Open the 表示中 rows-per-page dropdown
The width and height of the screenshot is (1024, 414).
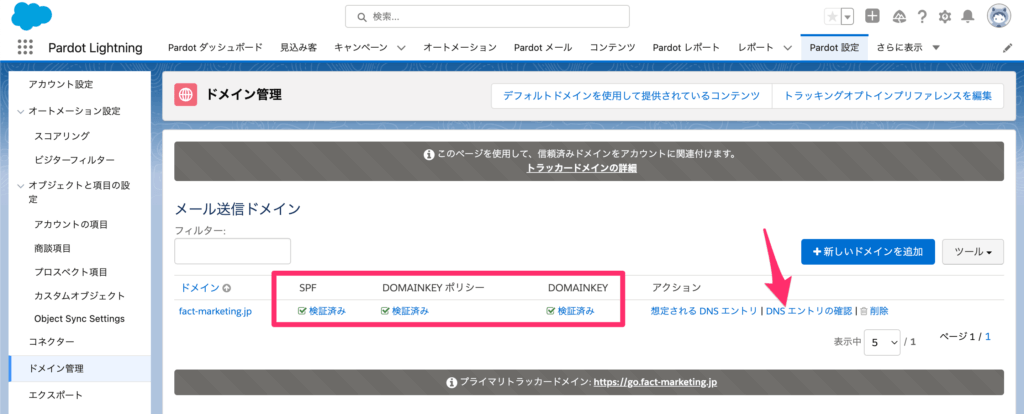click(882, 342)
